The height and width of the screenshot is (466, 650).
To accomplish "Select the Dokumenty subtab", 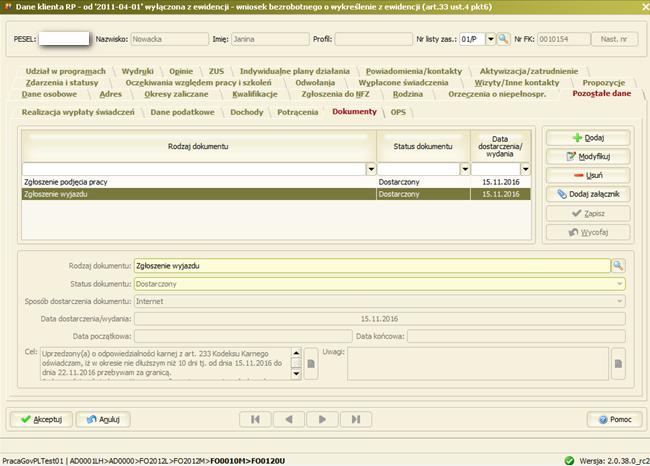I will point(354,112).
